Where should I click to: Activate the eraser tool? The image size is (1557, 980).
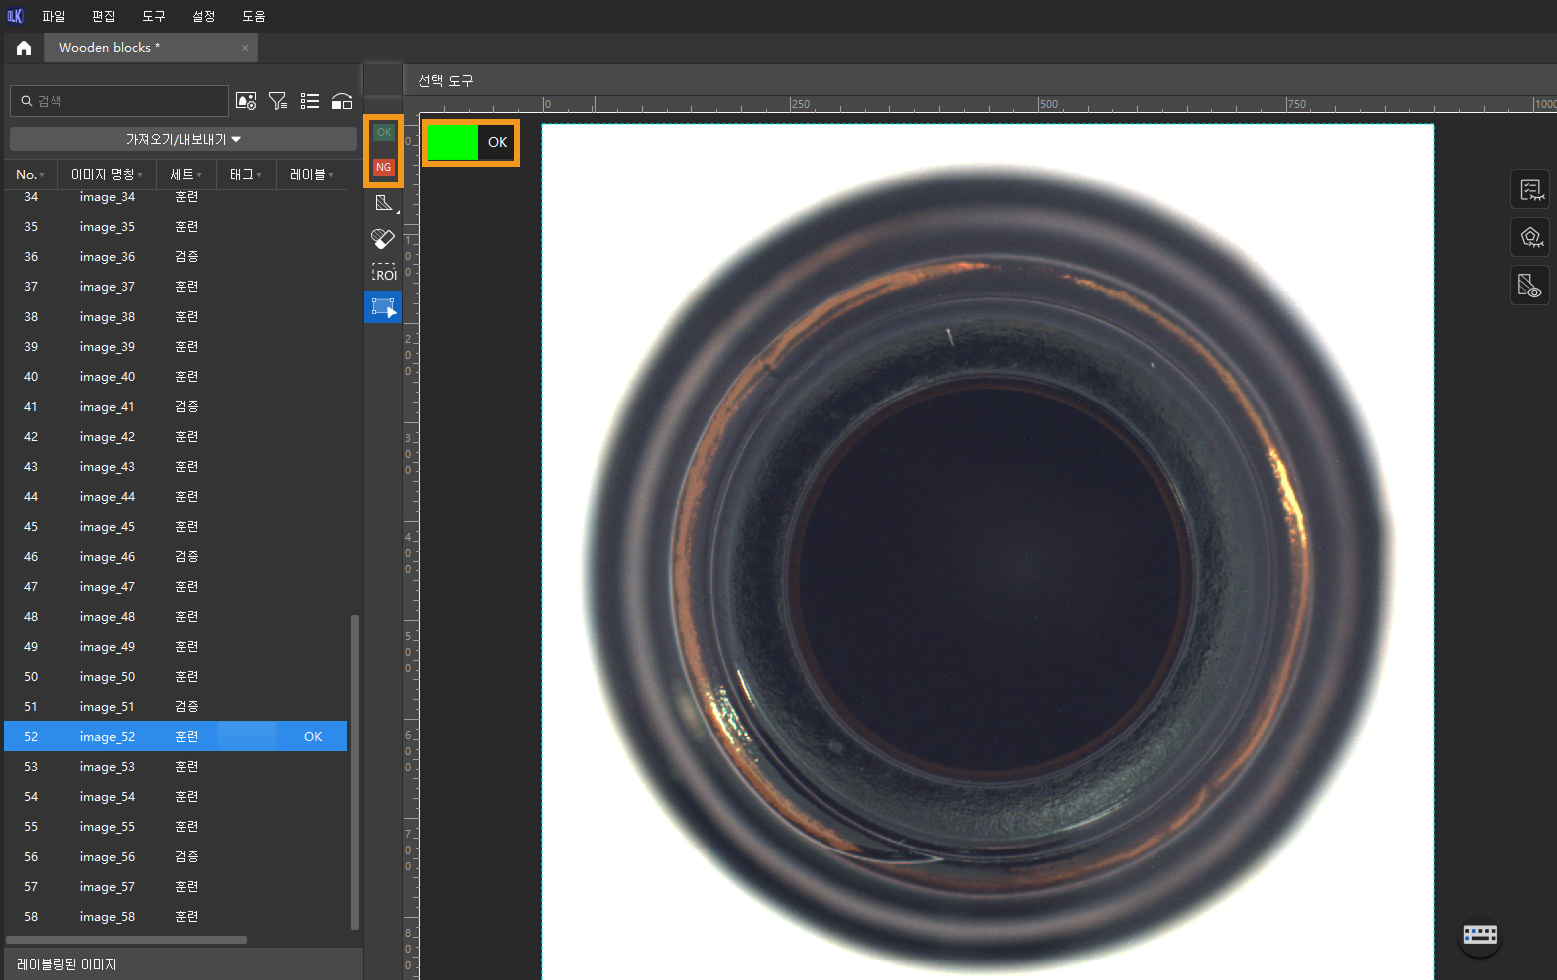click(x=383, y=238)
